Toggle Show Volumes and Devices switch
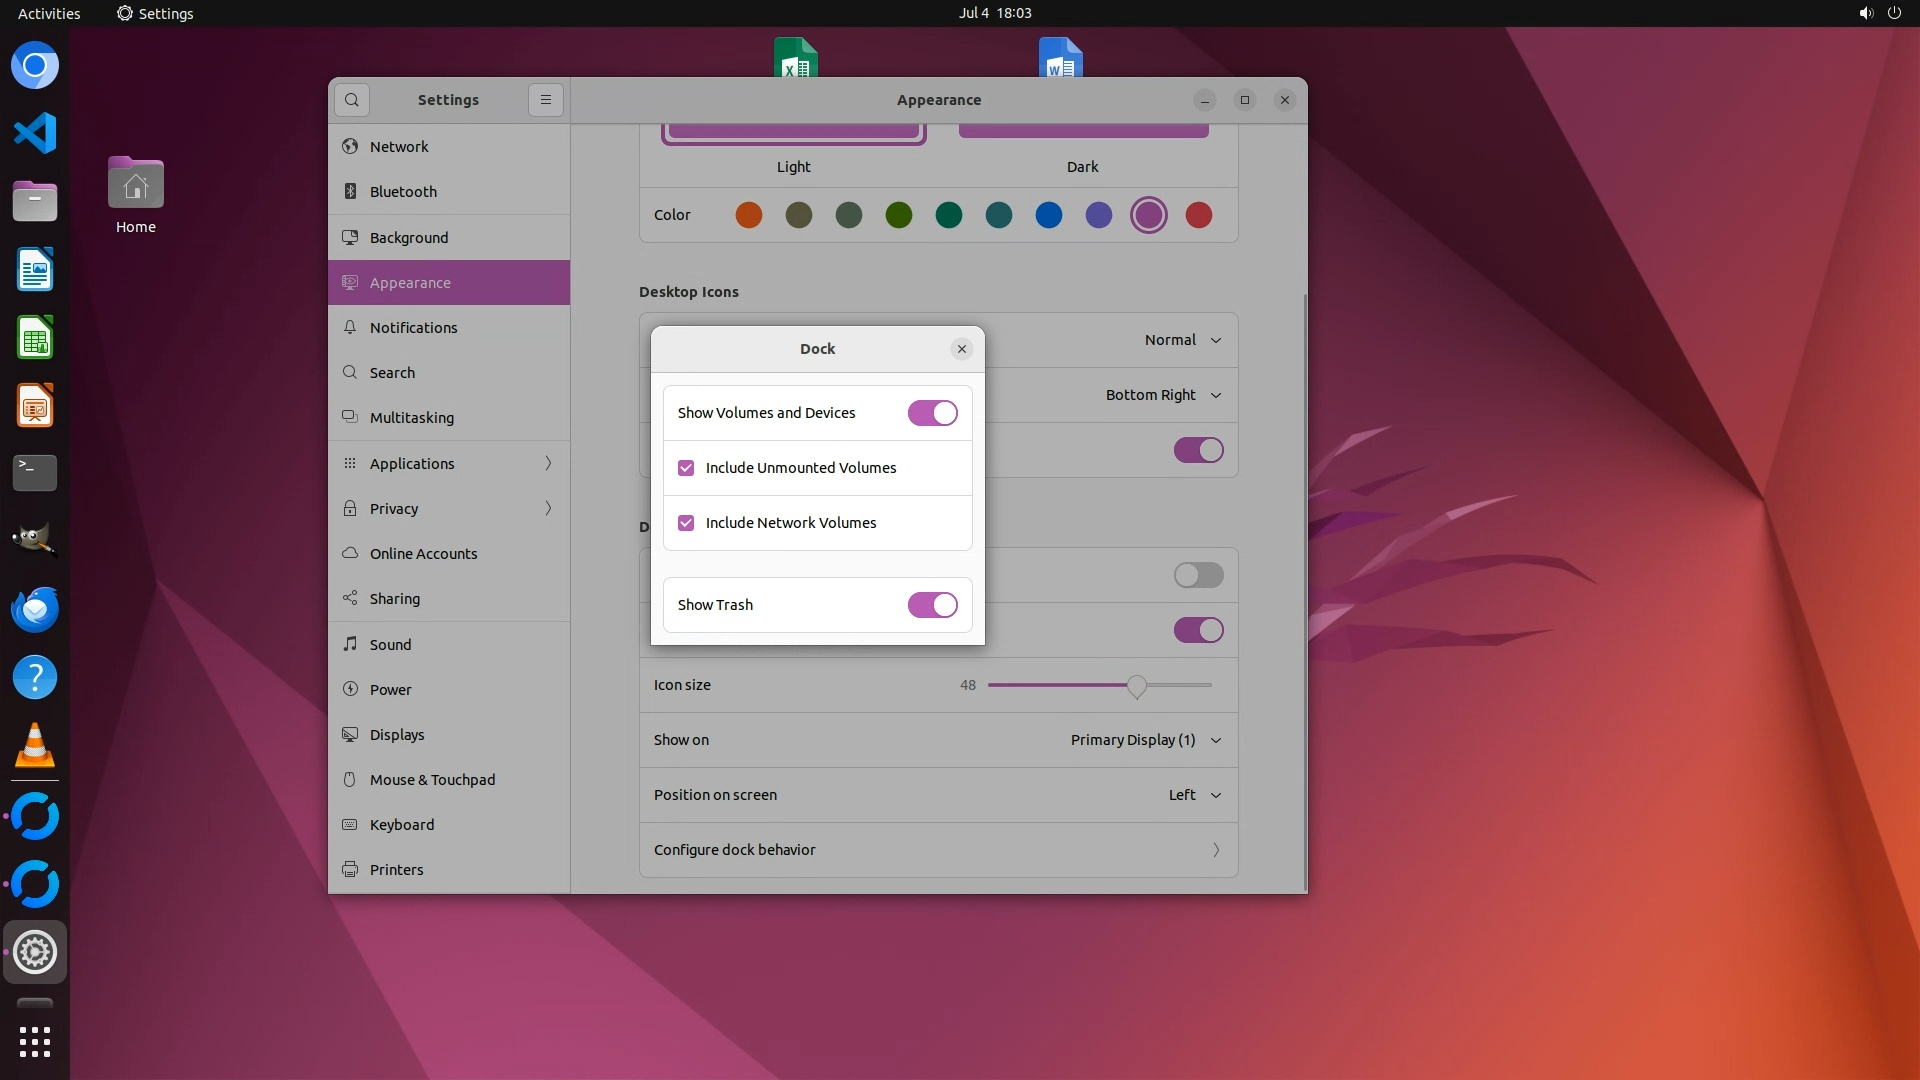The height and width of the screenshot is (1080, 1920). [932, 413]
